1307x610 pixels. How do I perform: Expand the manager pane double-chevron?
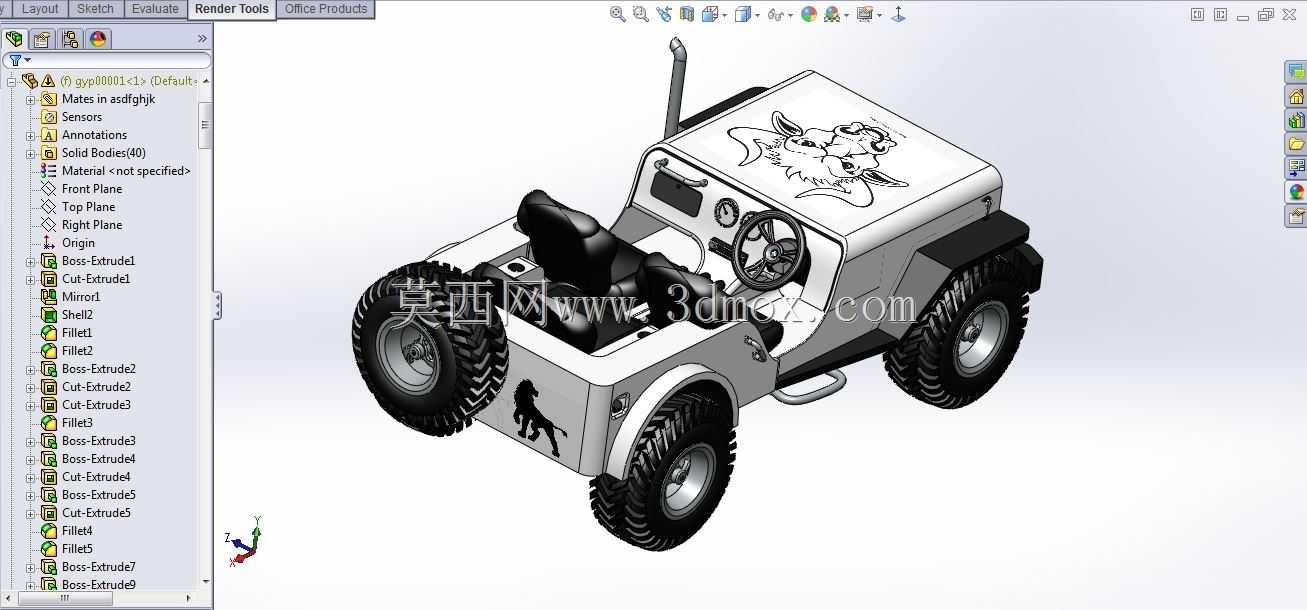202,39
